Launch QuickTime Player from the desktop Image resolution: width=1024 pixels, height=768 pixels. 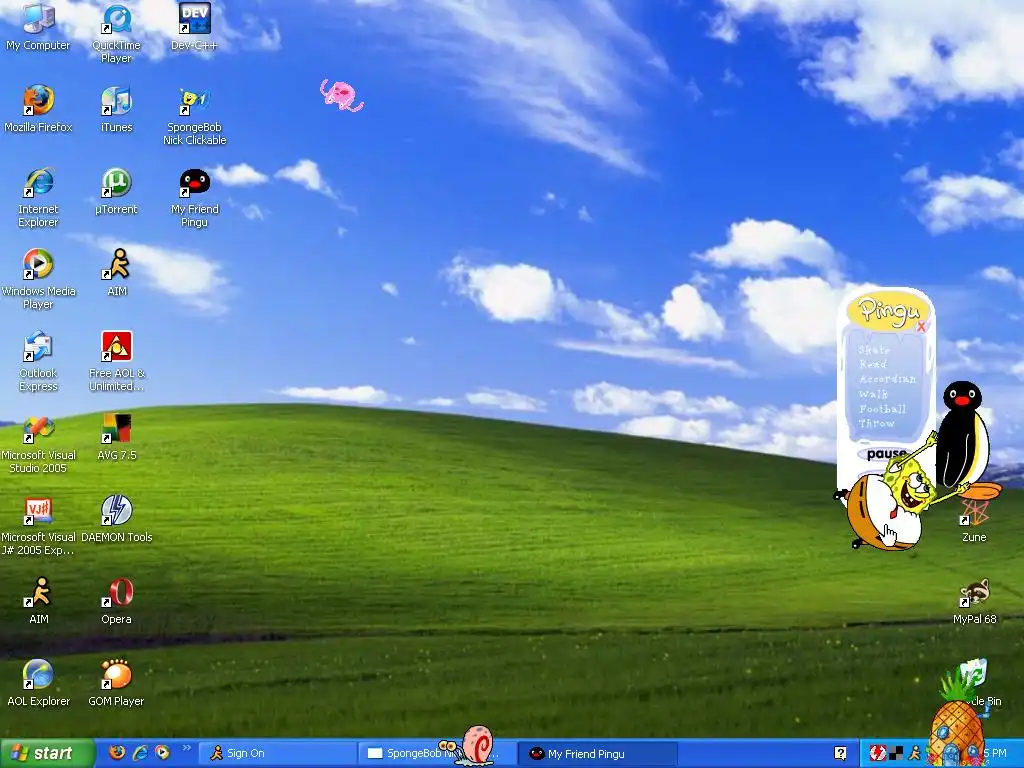click(116, 33)
